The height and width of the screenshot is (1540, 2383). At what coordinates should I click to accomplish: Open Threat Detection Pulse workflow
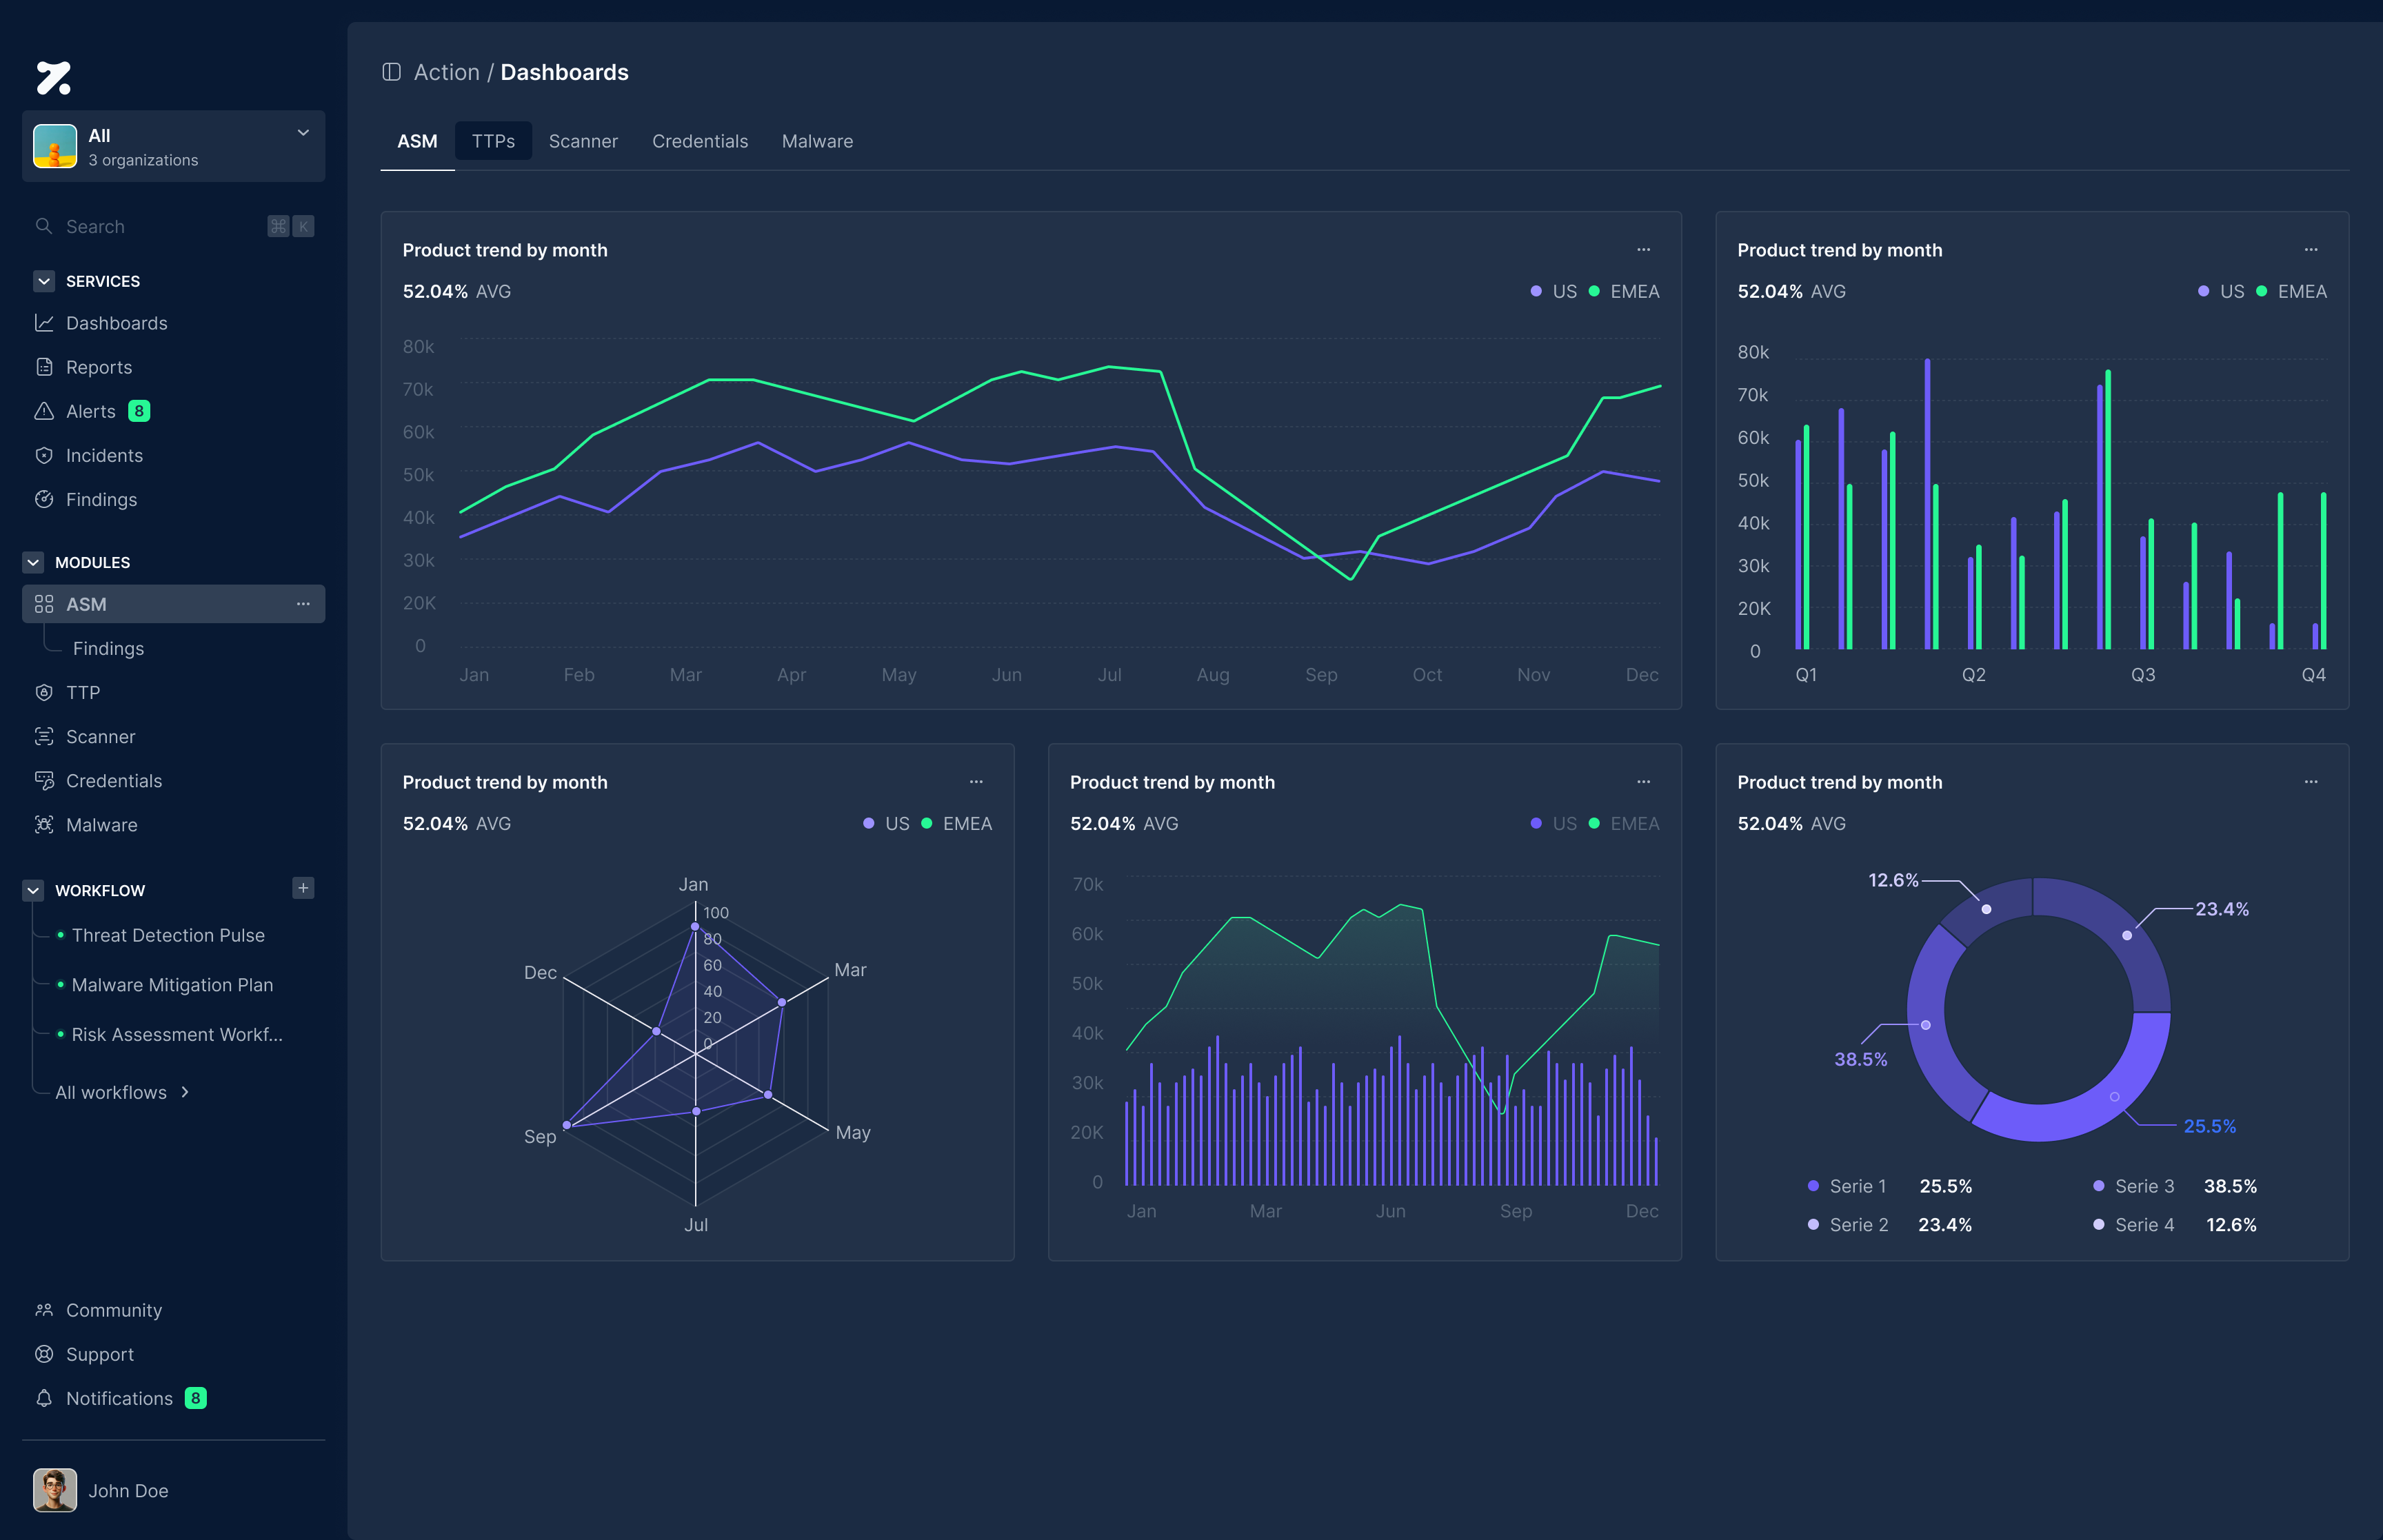coord(168,935)
